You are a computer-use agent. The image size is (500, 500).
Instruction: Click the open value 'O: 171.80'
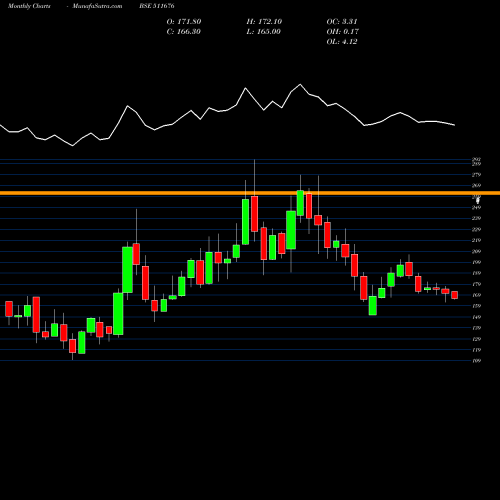point(184,22)
